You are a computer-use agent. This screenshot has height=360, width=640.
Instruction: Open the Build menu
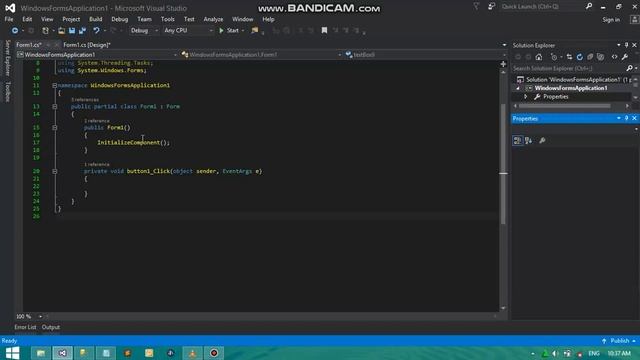(96, 19)
